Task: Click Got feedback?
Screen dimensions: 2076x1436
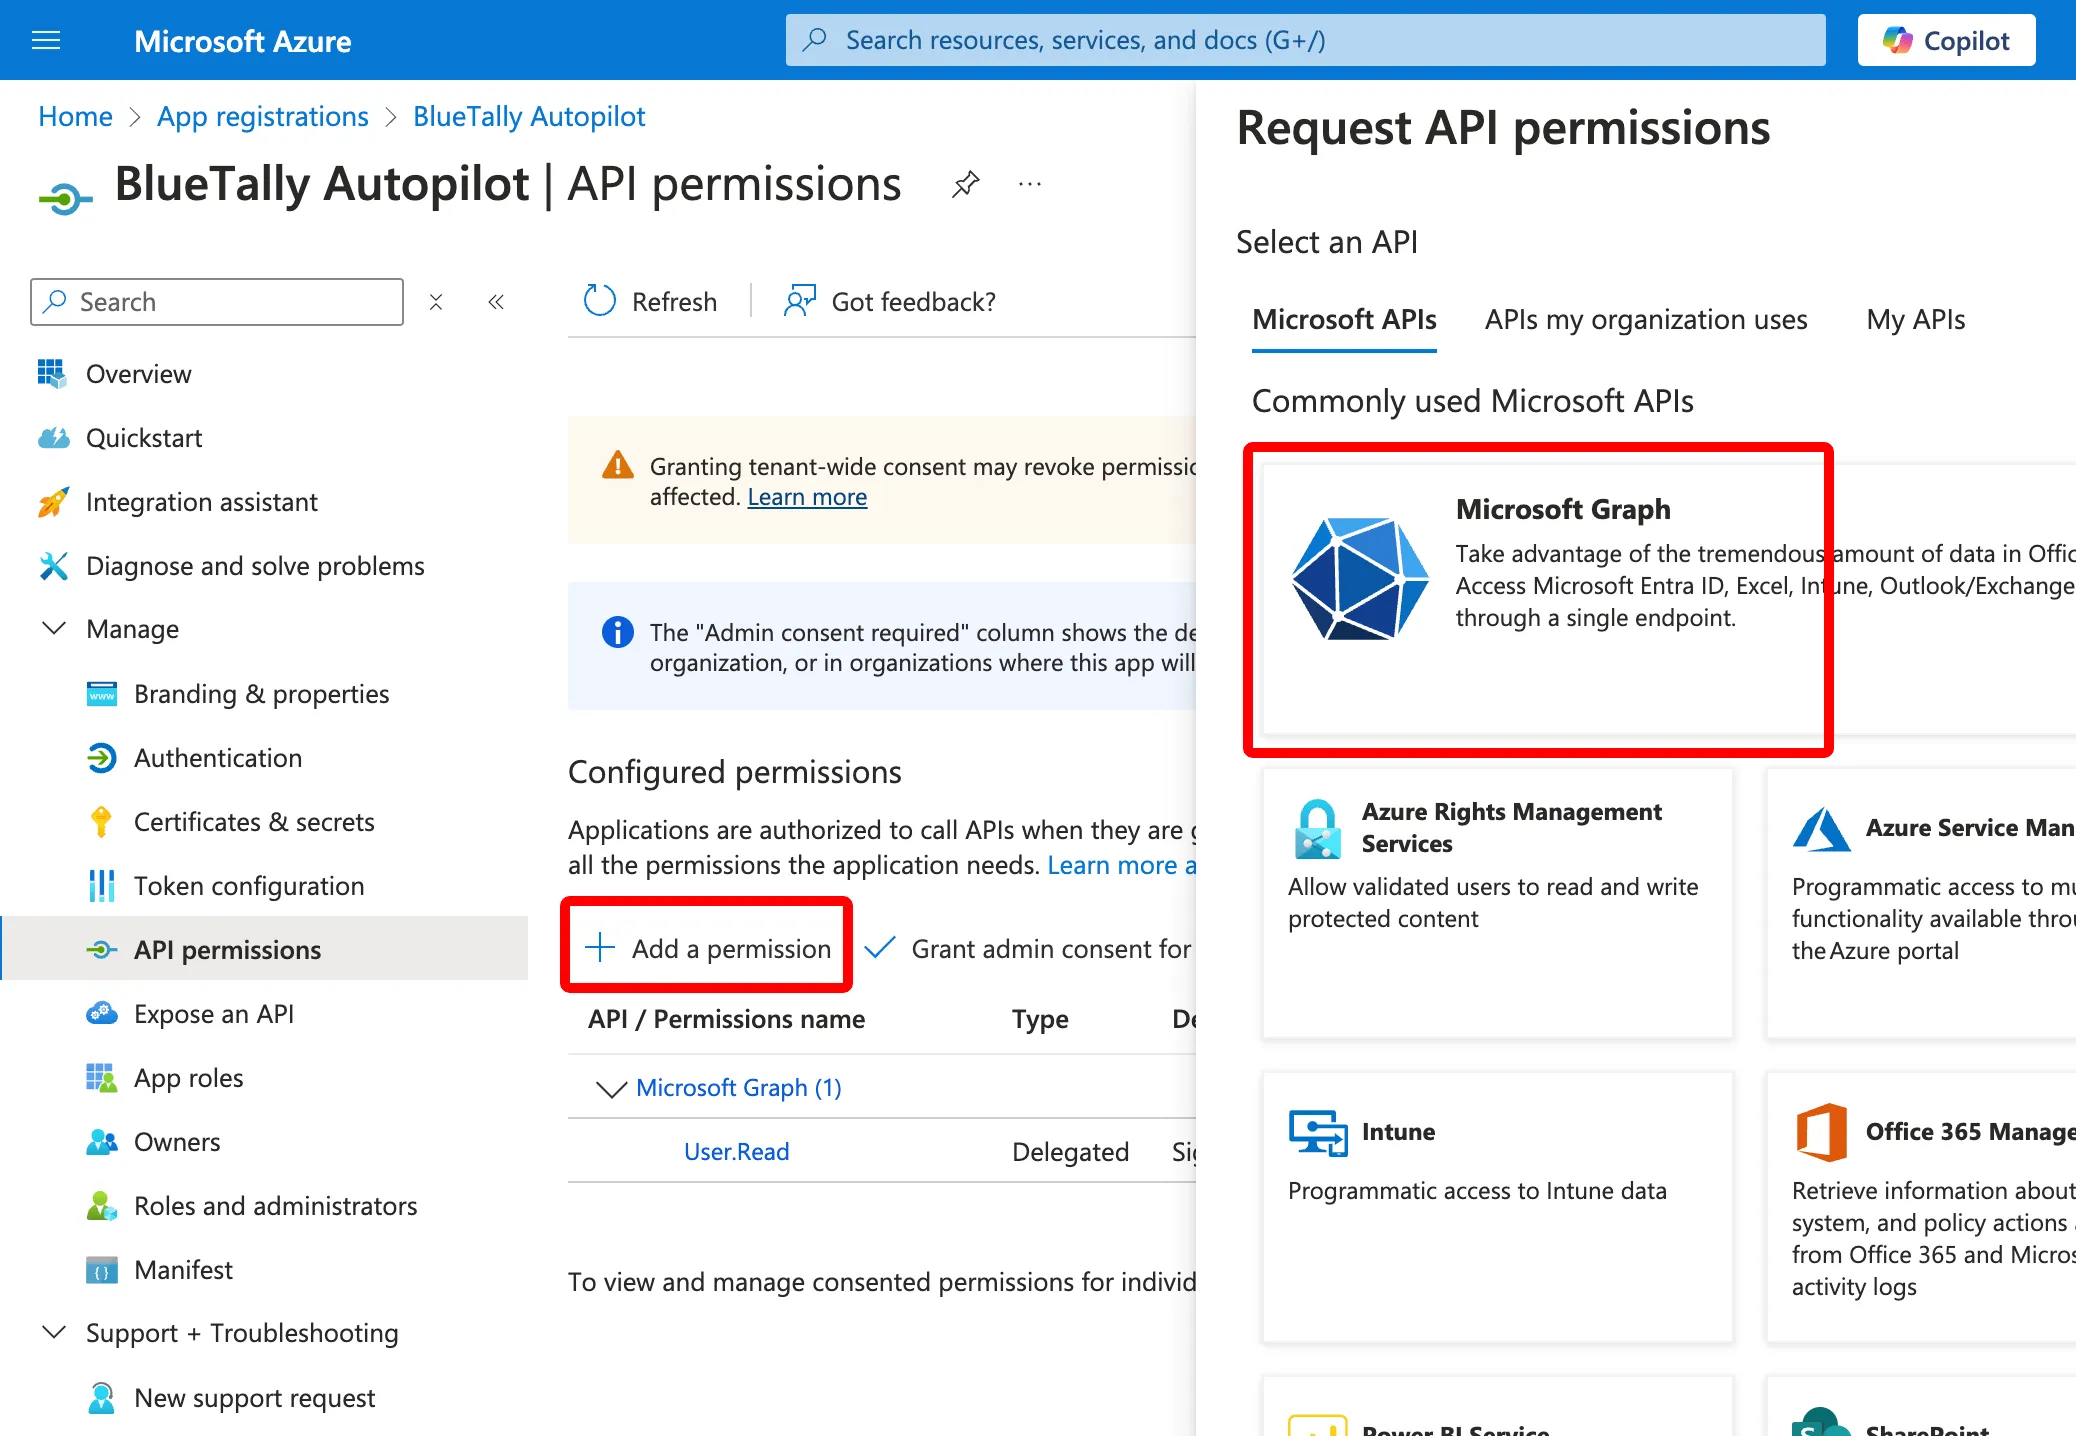Action: point(890,302)
